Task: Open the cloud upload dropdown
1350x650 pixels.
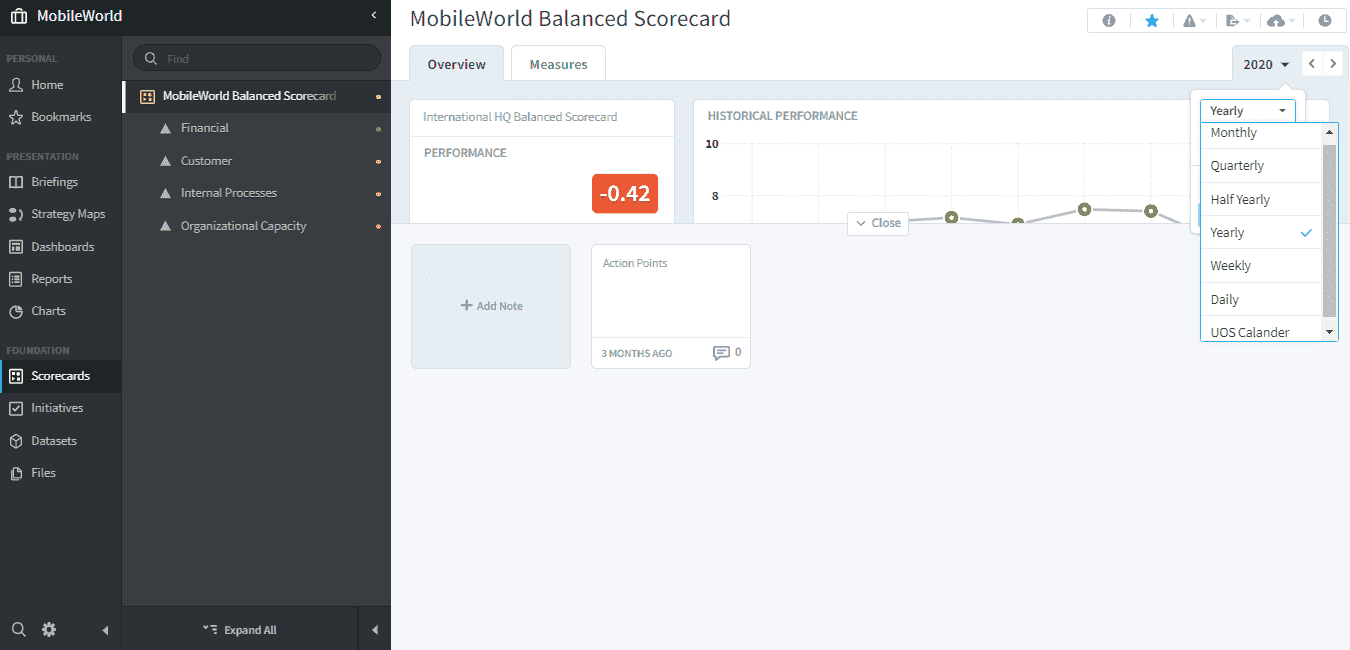Action: [1281, 21]
